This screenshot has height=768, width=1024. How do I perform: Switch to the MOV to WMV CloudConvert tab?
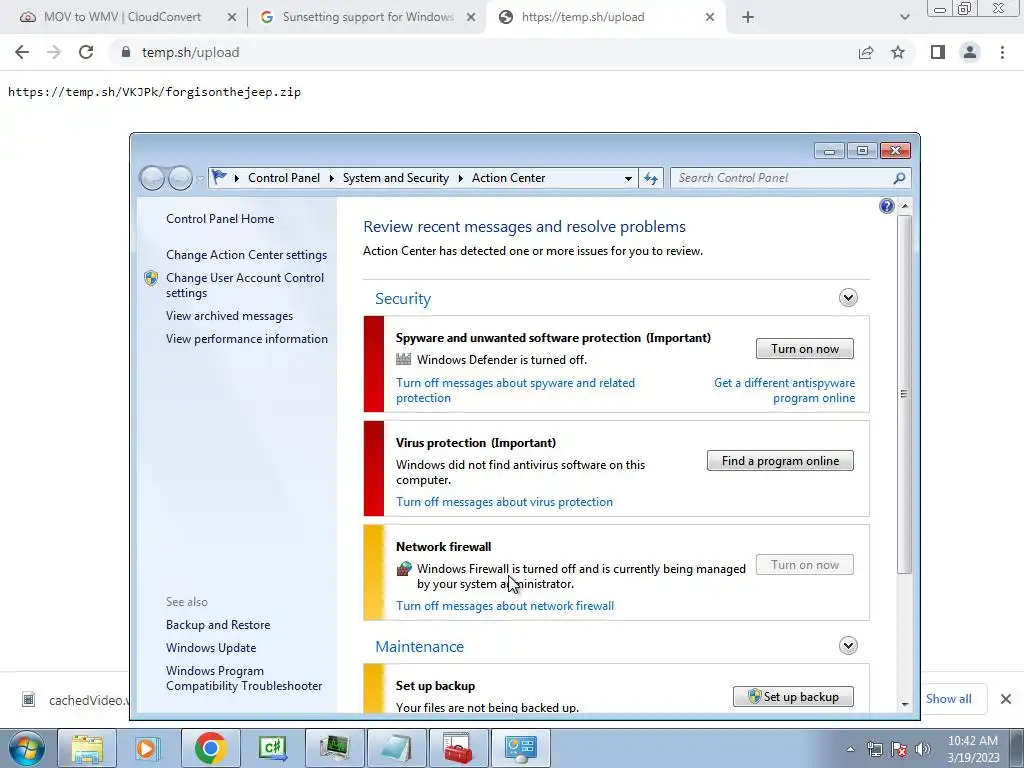click(122, 17)
